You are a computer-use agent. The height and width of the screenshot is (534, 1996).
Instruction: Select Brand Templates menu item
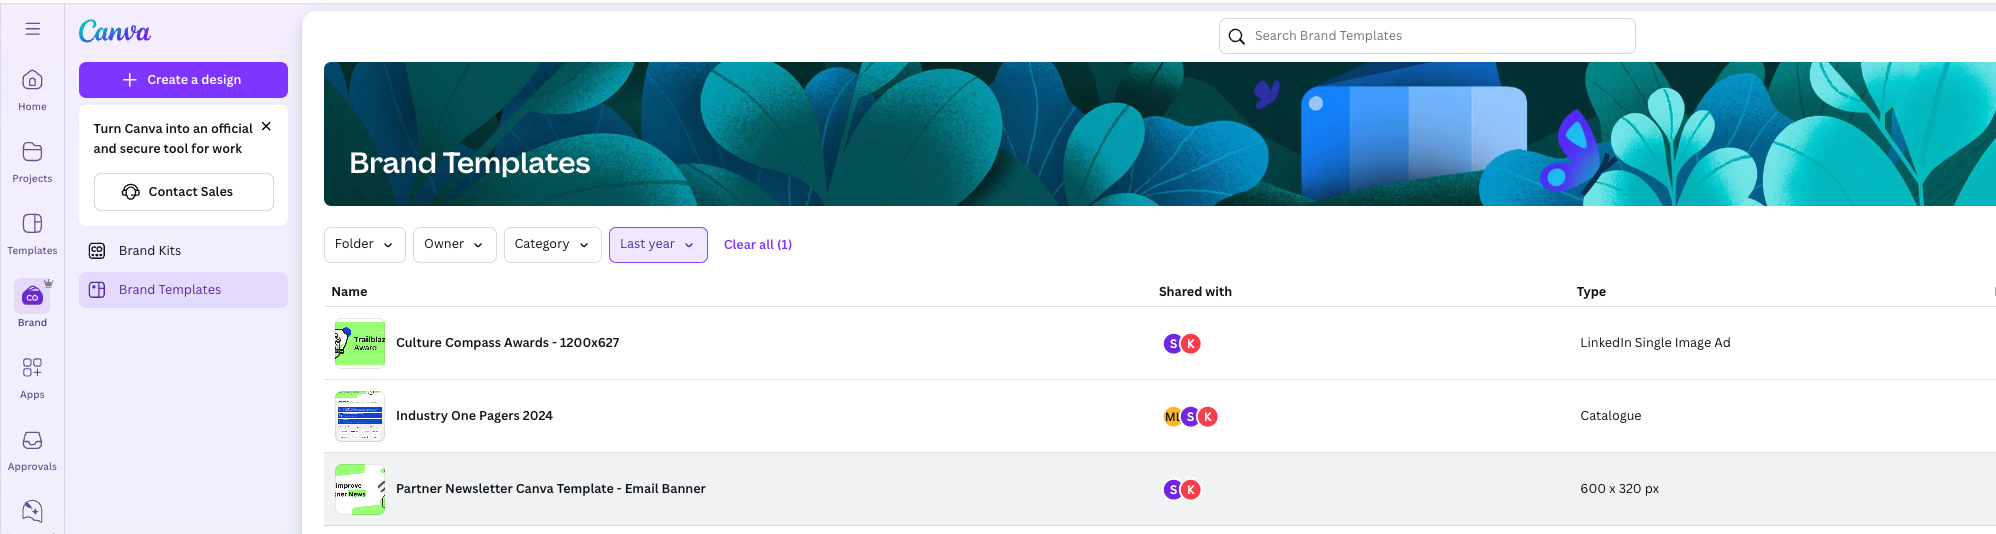[x=170, y=290]
